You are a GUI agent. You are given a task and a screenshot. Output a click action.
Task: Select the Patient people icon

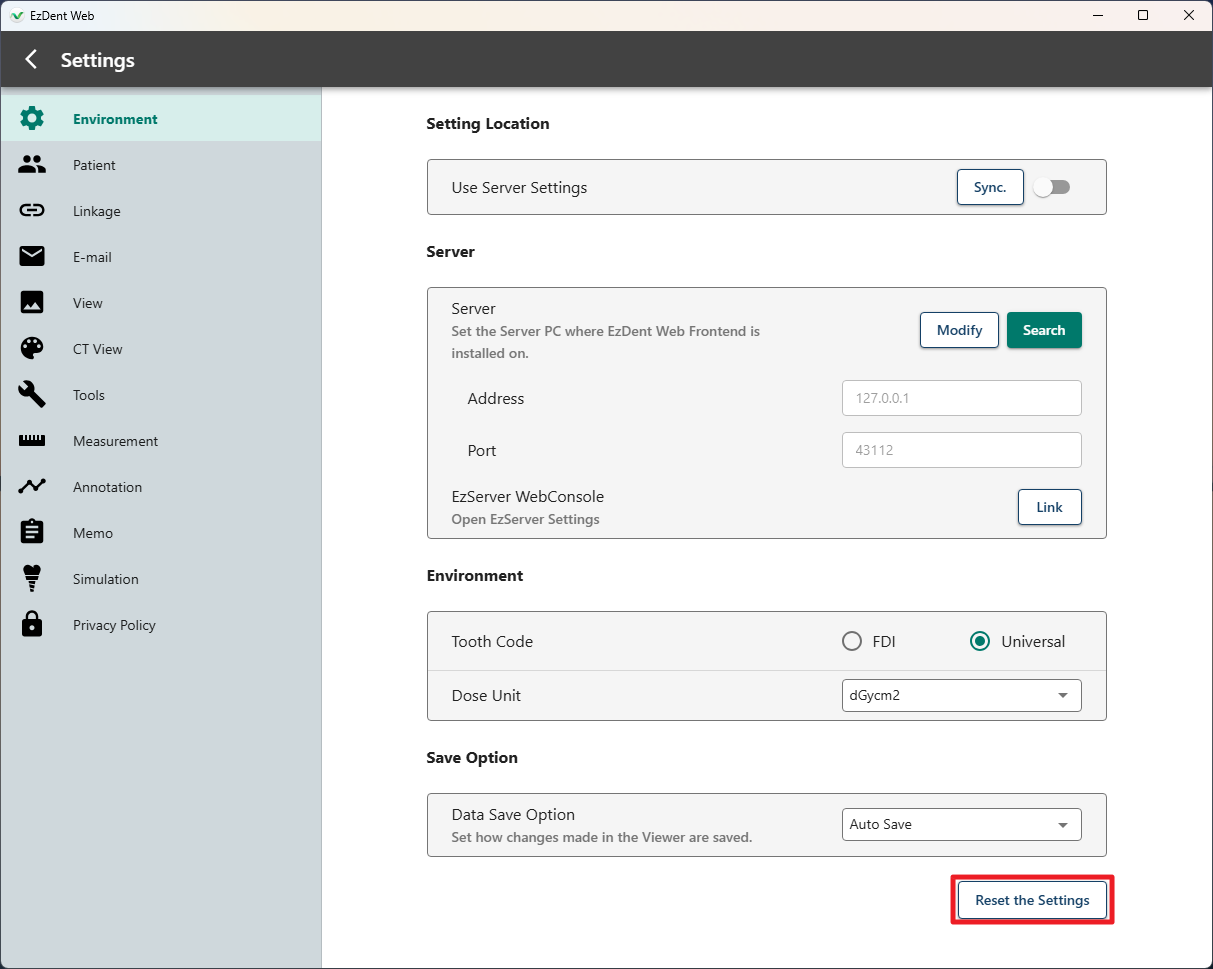pyautogui.click(x=32, y=165)
